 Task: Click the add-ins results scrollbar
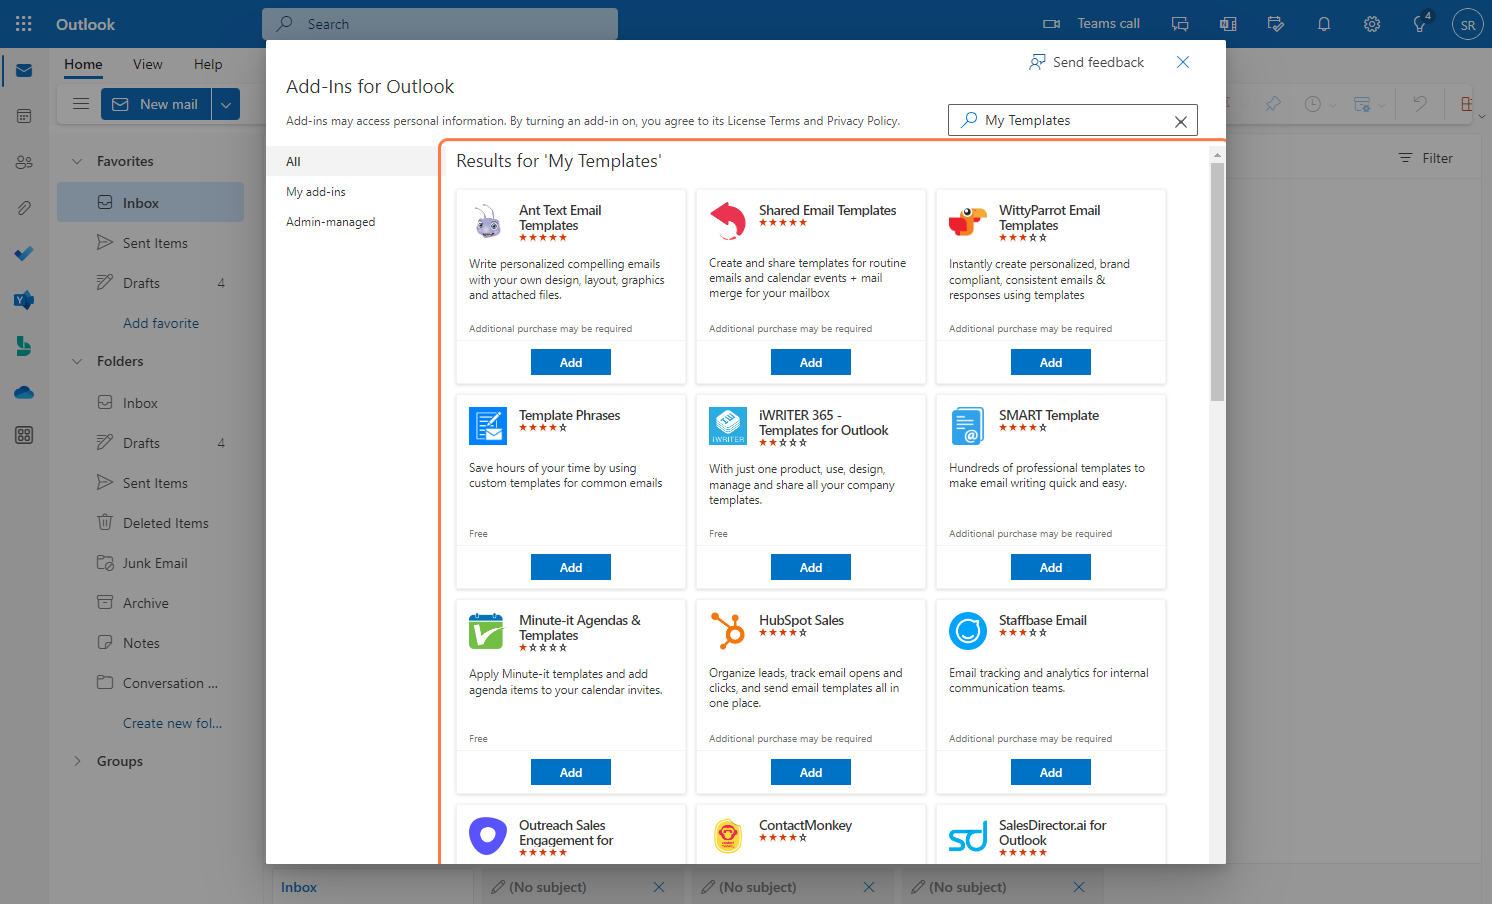click(x=1217, y=282)
